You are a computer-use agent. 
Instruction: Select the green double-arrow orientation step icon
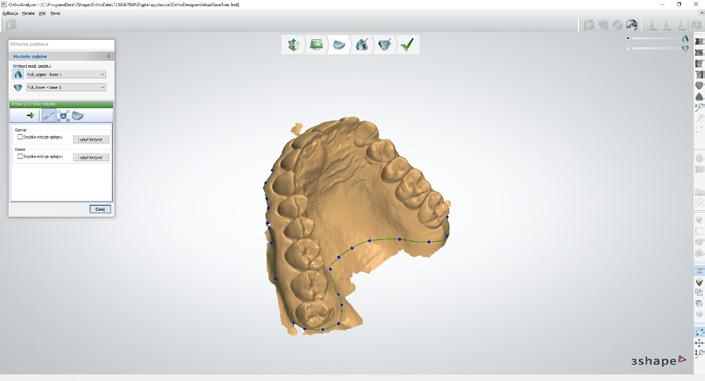293,45
